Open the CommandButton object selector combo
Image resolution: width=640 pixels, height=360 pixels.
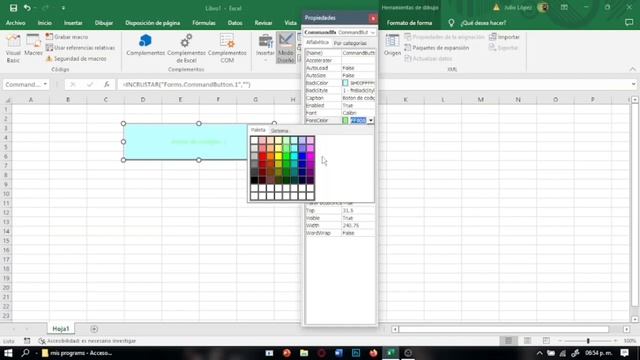pyautogui.click(x=340, y=32)
